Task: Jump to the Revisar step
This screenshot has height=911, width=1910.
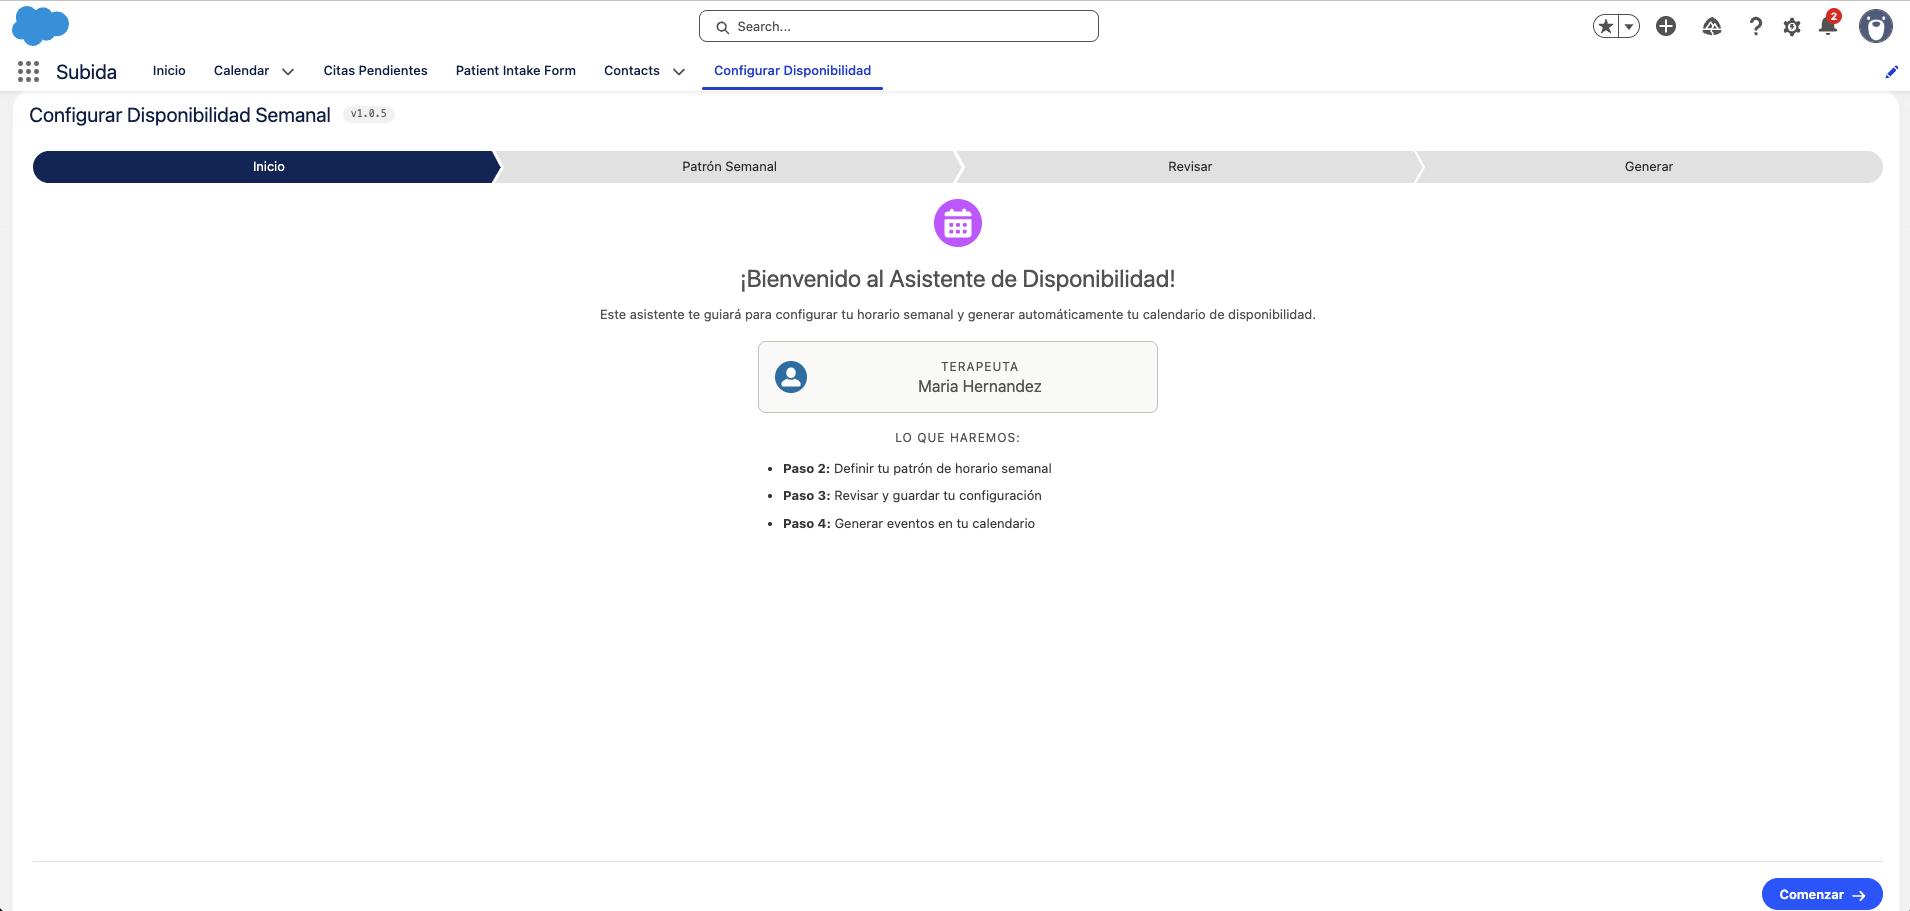Action: 1190,167
